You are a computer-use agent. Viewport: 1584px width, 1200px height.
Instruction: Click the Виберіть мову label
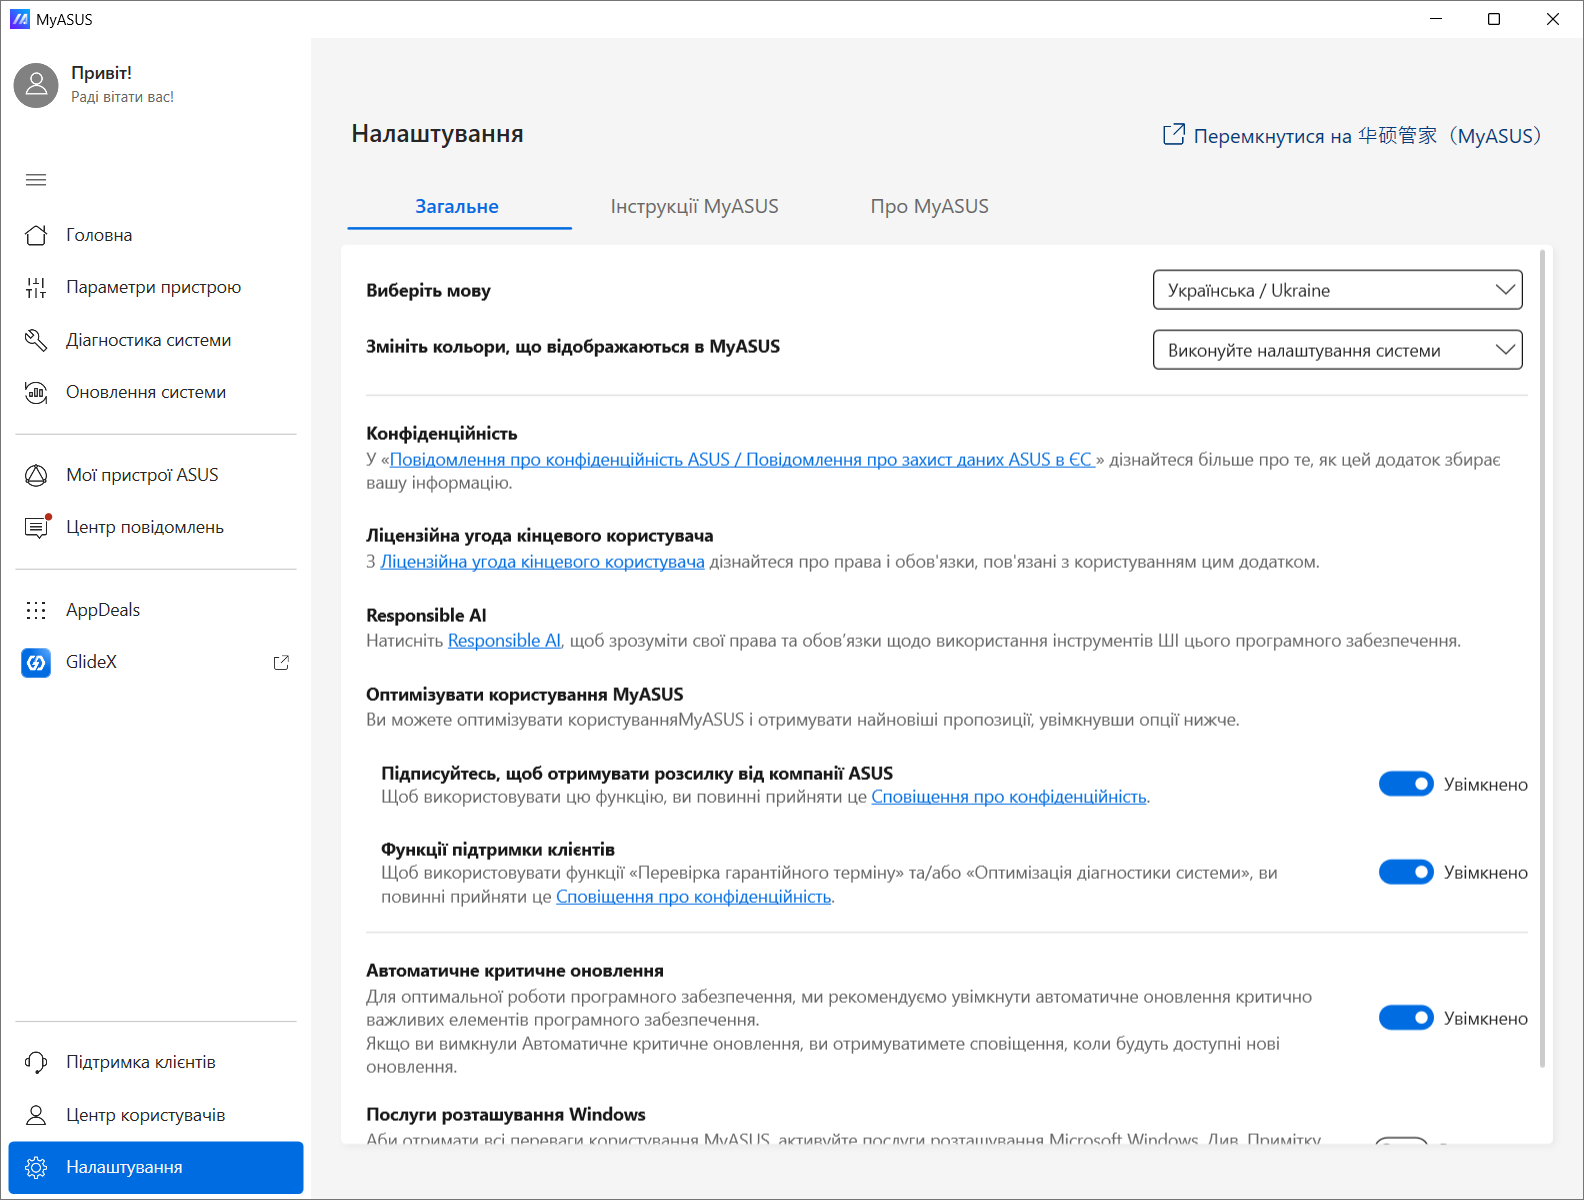(x=428, y=291)
